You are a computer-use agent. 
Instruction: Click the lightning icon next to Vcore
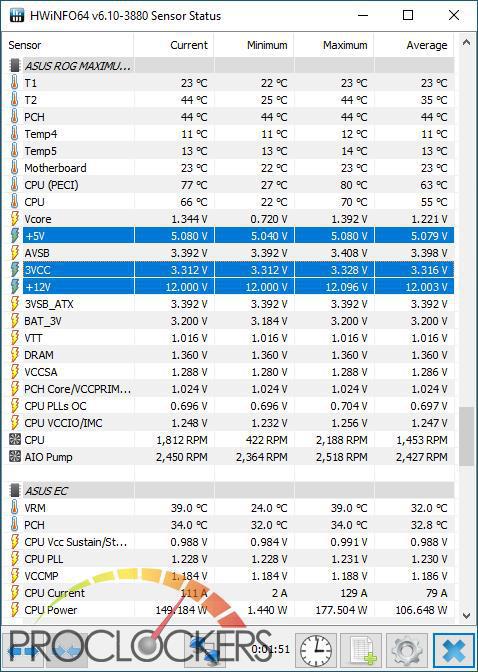pos(15,219)
